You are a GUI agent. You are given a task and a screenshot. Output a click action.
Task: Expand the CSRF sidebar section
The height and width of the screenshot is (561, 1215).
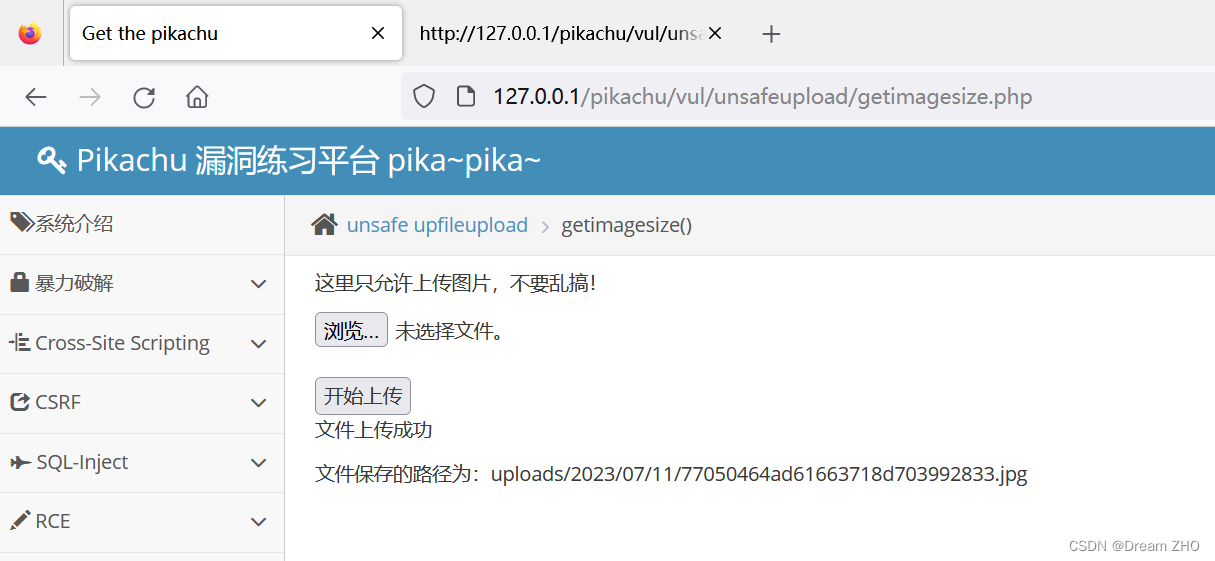point(138,403)
